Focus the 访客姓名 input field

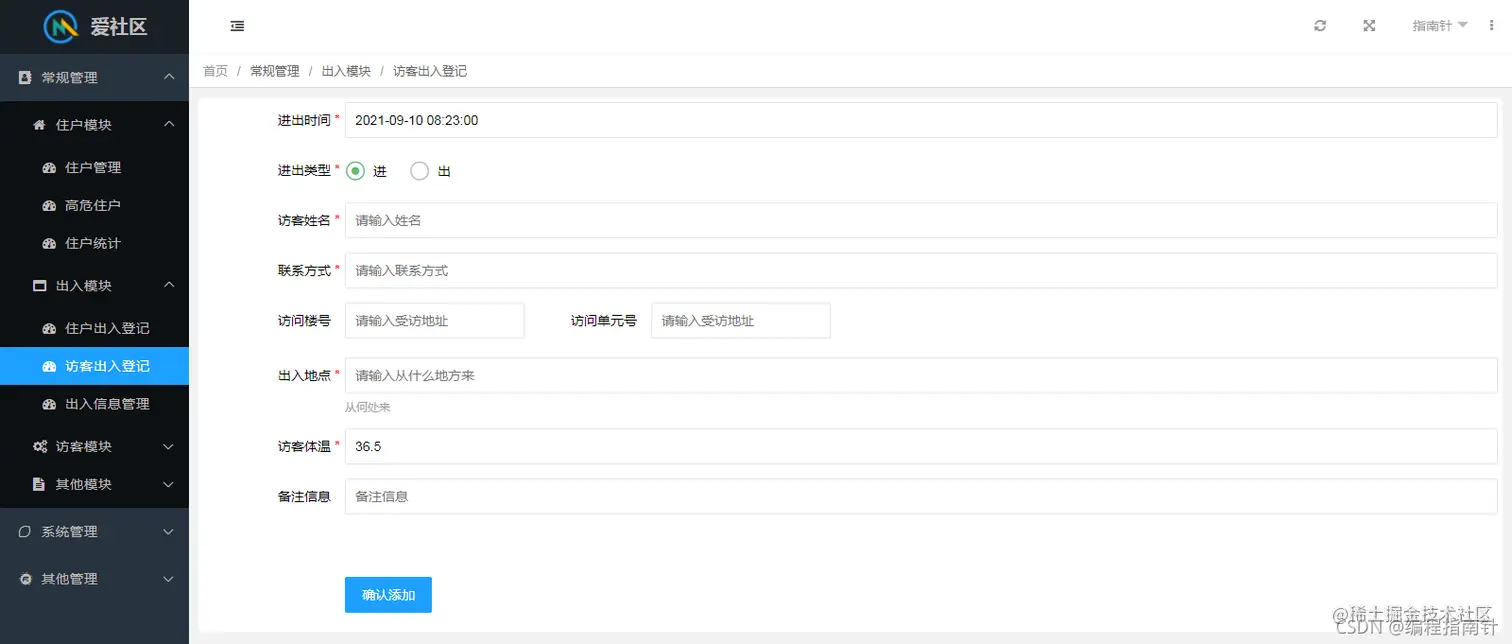[921, 220]
